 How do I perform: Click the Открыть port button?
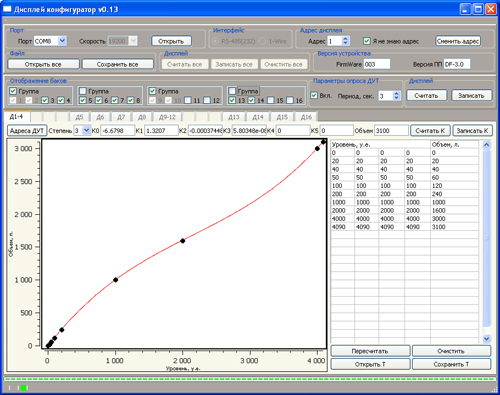point(171,41)
